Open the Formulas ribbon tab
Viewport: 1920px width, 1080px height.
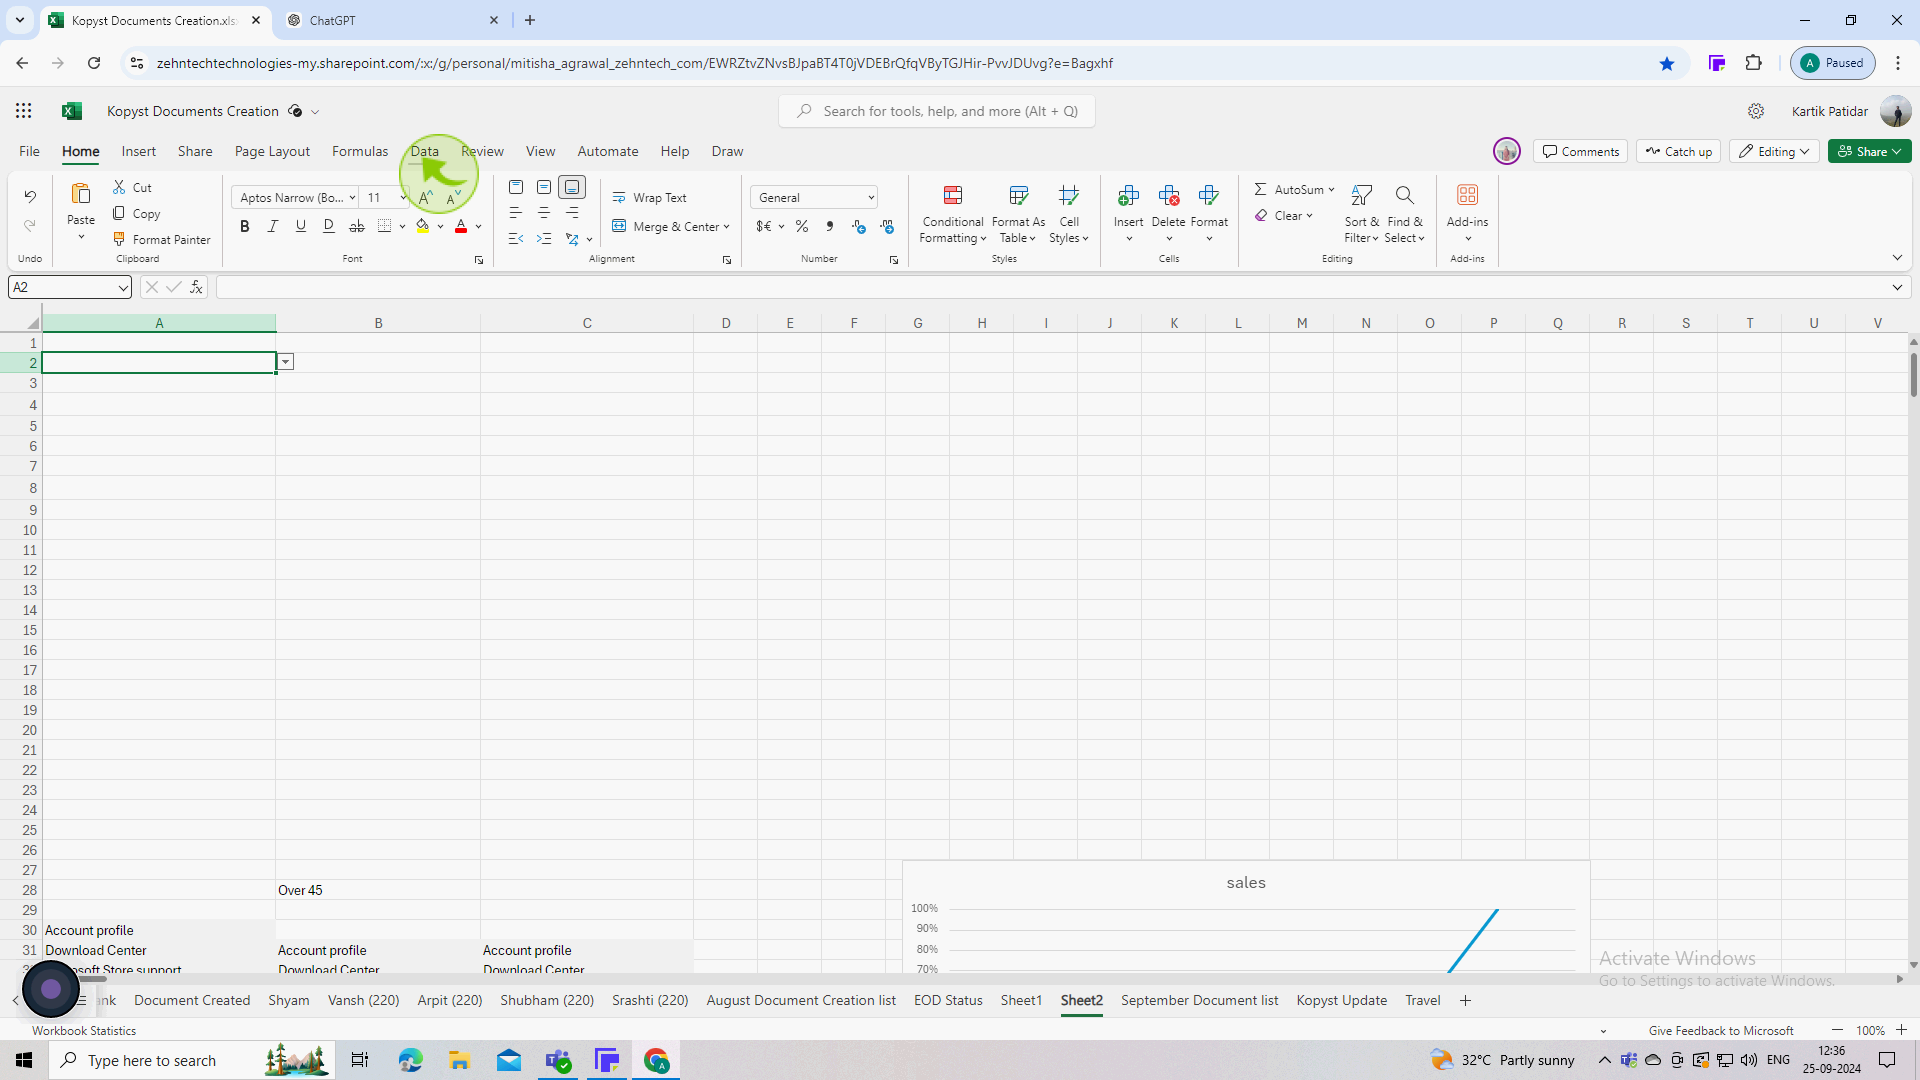[360, 151]
